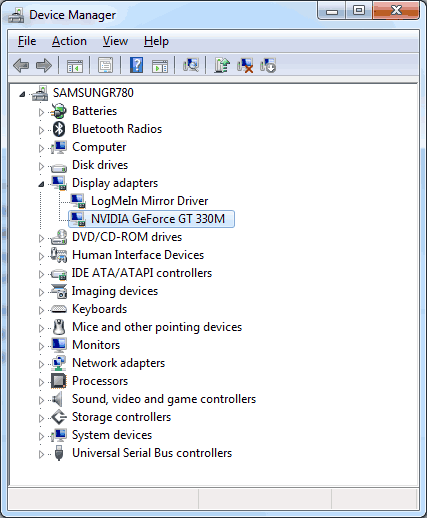The width and height of the screenshot is (427, 518).
Task: Collapse the Display adapters node
Action: click(x=41, y=184)
